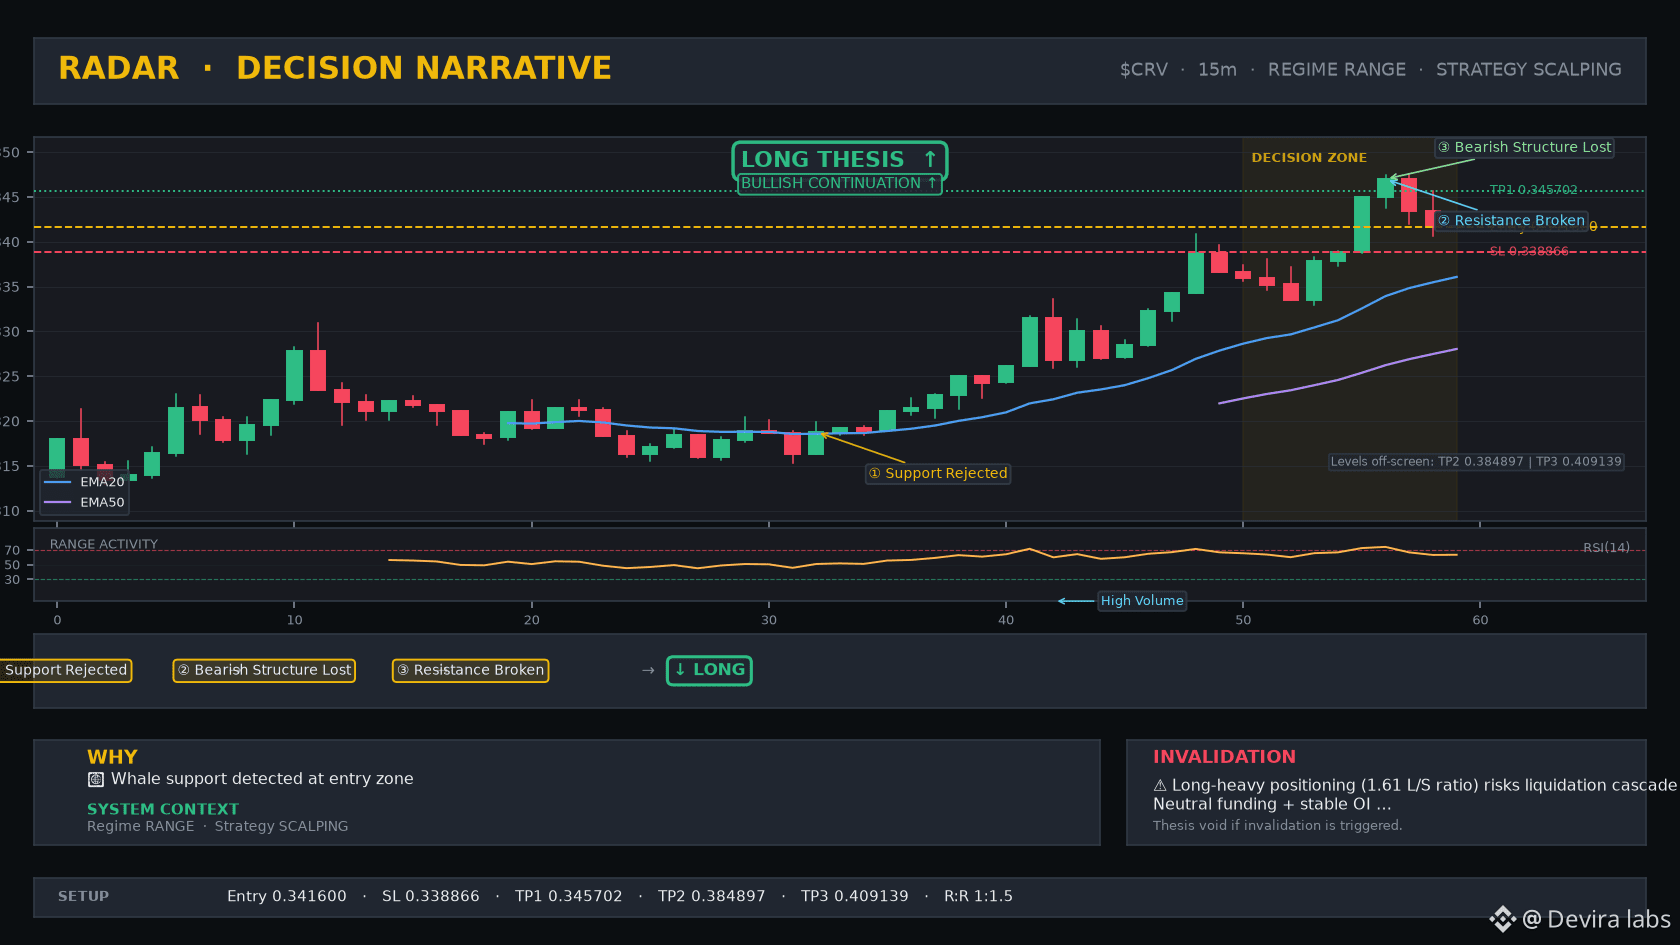
Task: Click the LONG THESIS badge above the chart
Action: [x=839, y=160]
